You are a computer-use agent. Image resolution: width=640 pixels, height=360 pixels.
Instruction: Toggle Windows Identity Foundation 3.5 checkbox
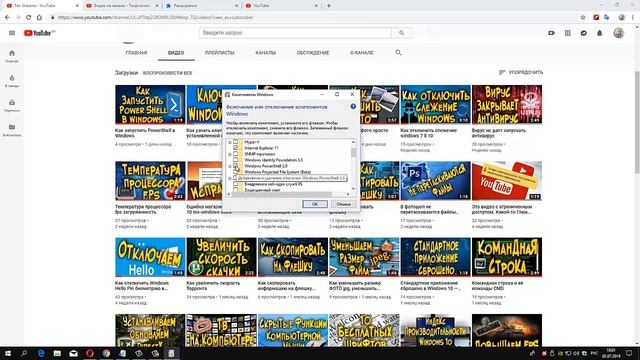click(x=236, y=160)
